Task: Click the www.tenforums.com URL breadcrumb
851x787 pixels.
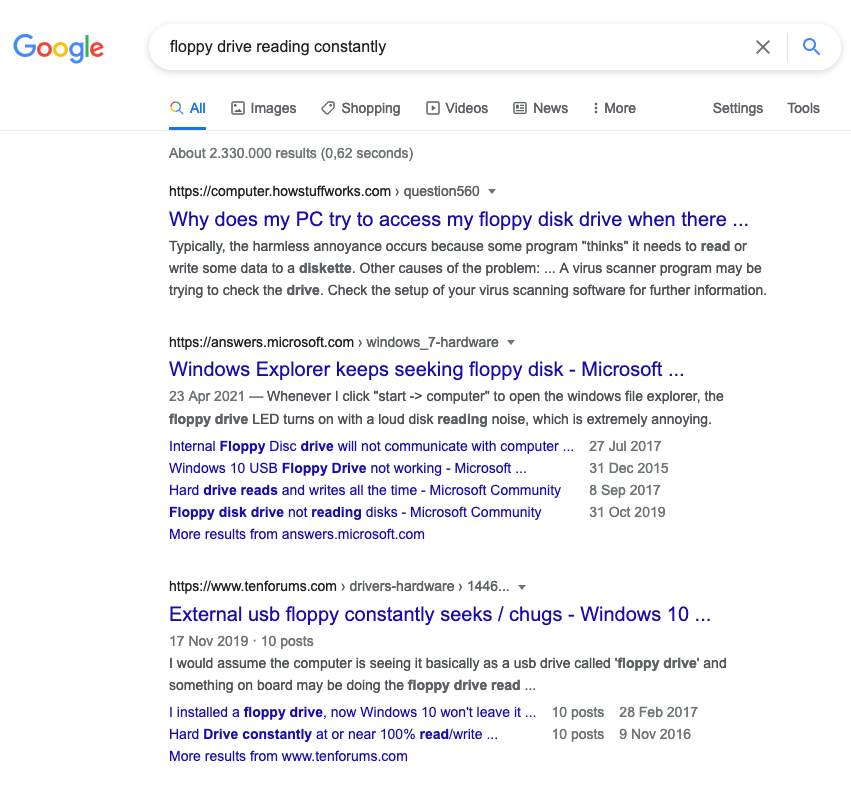Action: click(x=339, y=586)
